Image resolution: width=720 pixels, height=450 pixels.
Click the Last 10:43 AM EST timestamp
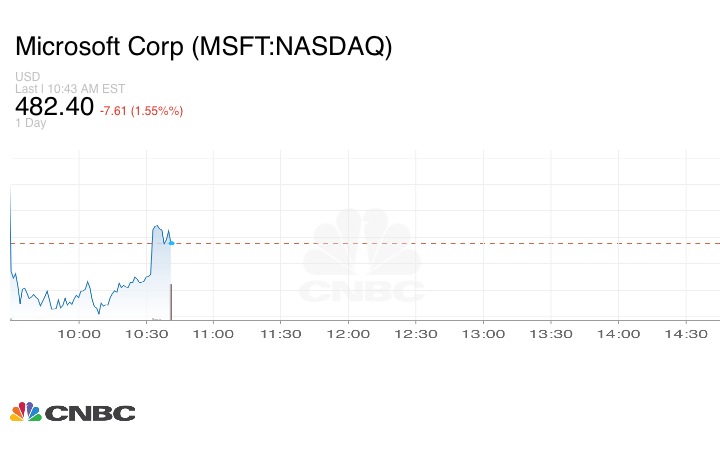point(68,88)
